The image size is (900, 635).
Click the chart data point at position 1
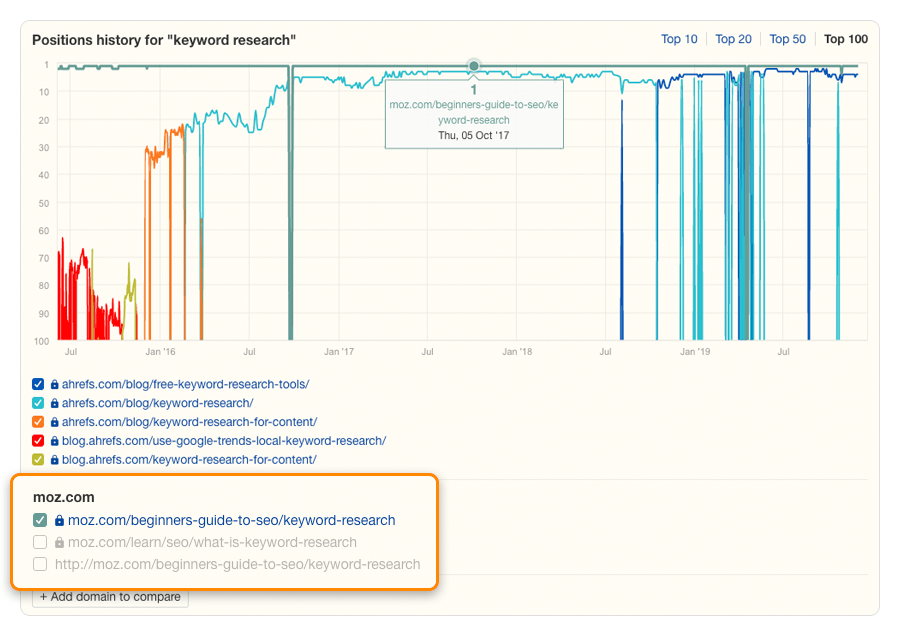(474, 66)
